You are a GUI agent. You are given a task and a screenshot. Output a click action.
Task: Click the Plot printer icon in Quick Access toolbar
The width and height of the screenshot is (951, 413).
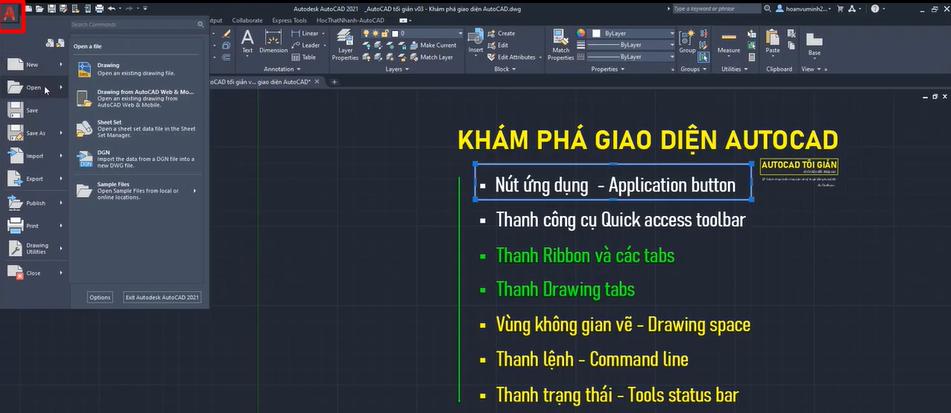99,9
